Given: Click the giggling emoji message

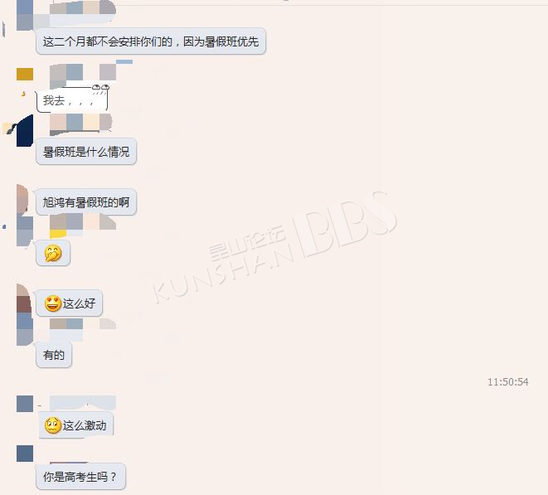Looking at the screenshot, I should tap(53, 253).
